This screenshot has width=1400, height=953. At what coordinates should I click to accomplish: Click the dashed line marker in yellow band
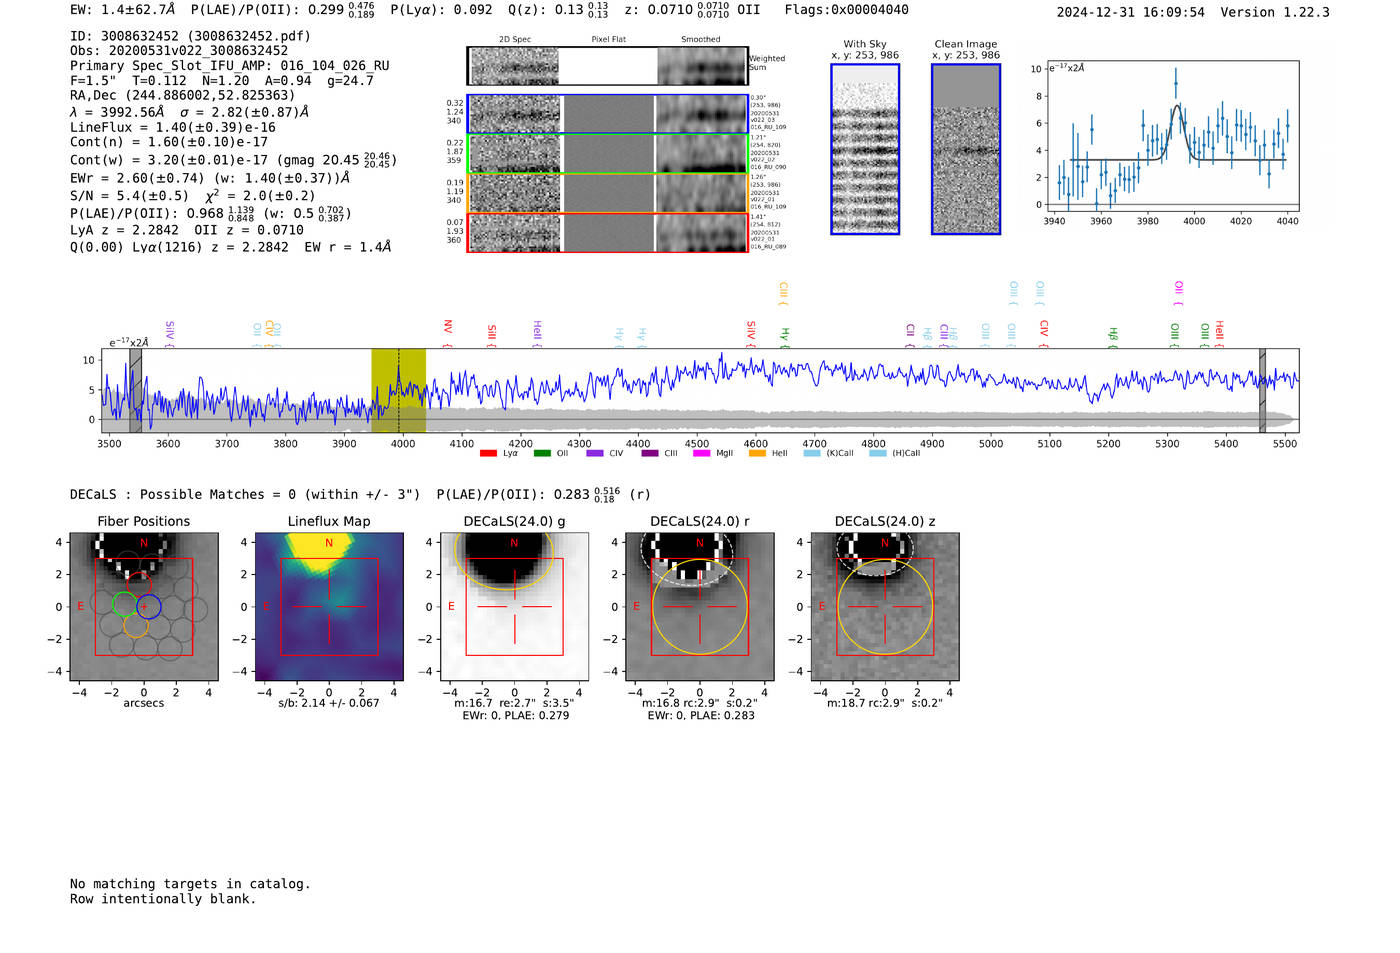(398, 390)
